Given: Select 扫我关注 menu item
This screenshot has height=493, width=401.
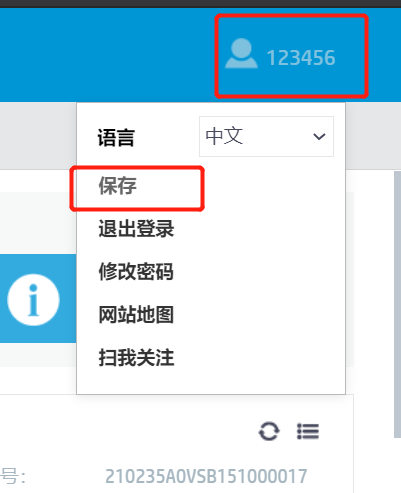Looking at the screenshot, I should pos(136,357).
